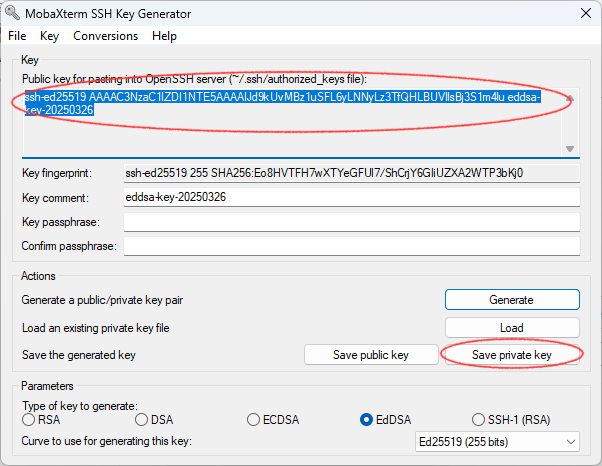Click the Generate button
This screenshot has width=602, height=466.
(x=511, y=299)
